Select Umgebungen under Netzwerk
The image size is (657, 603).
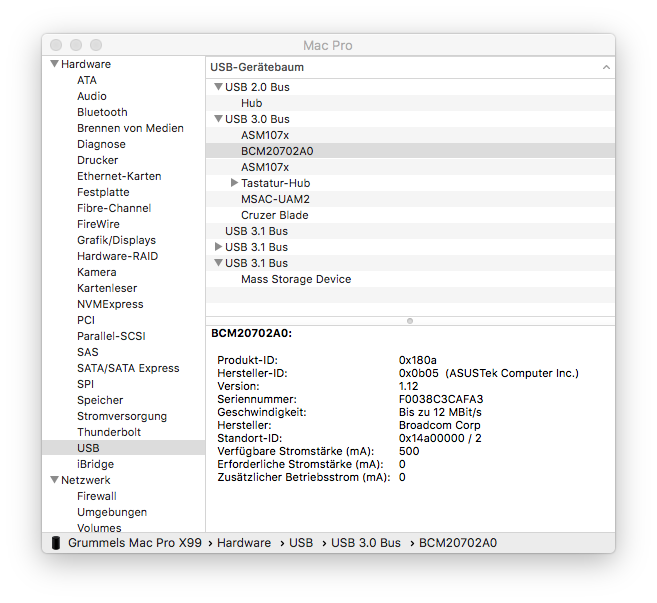pos(112,512)
